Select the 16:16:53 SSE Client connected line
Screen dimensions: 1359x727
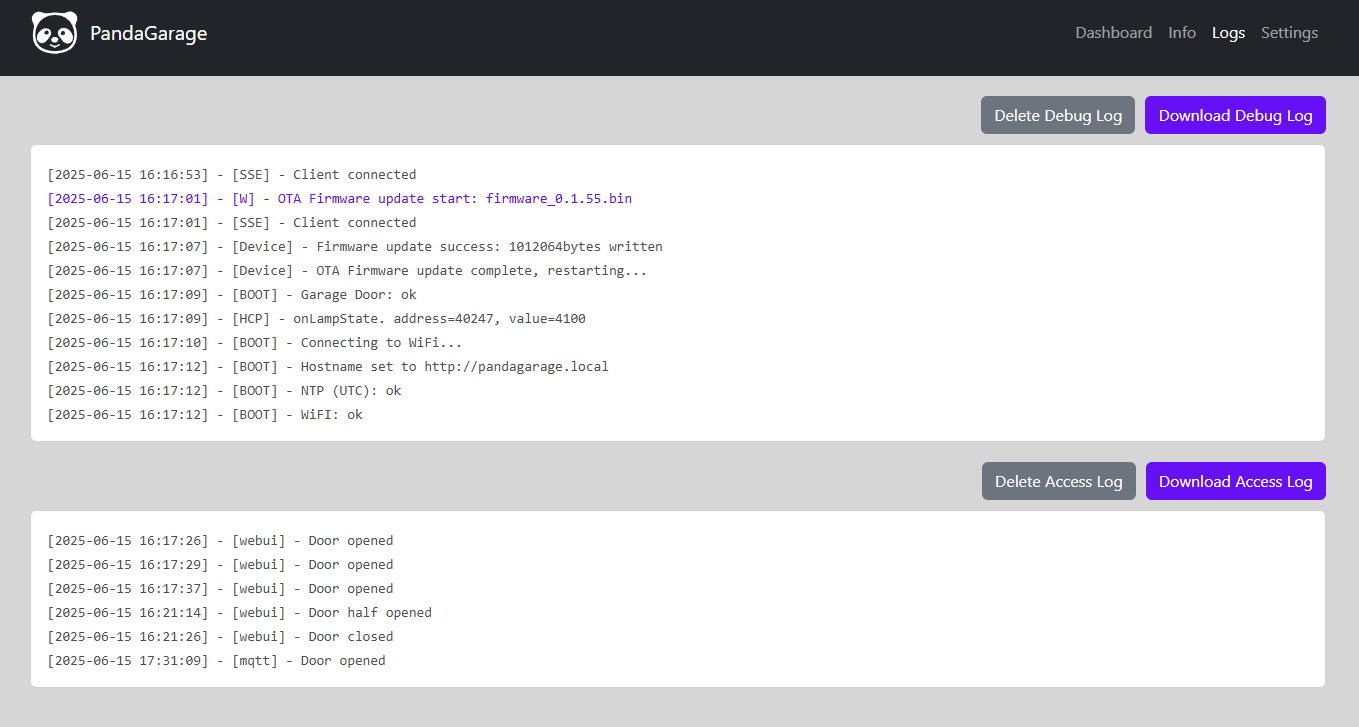(x=232, y=175)
